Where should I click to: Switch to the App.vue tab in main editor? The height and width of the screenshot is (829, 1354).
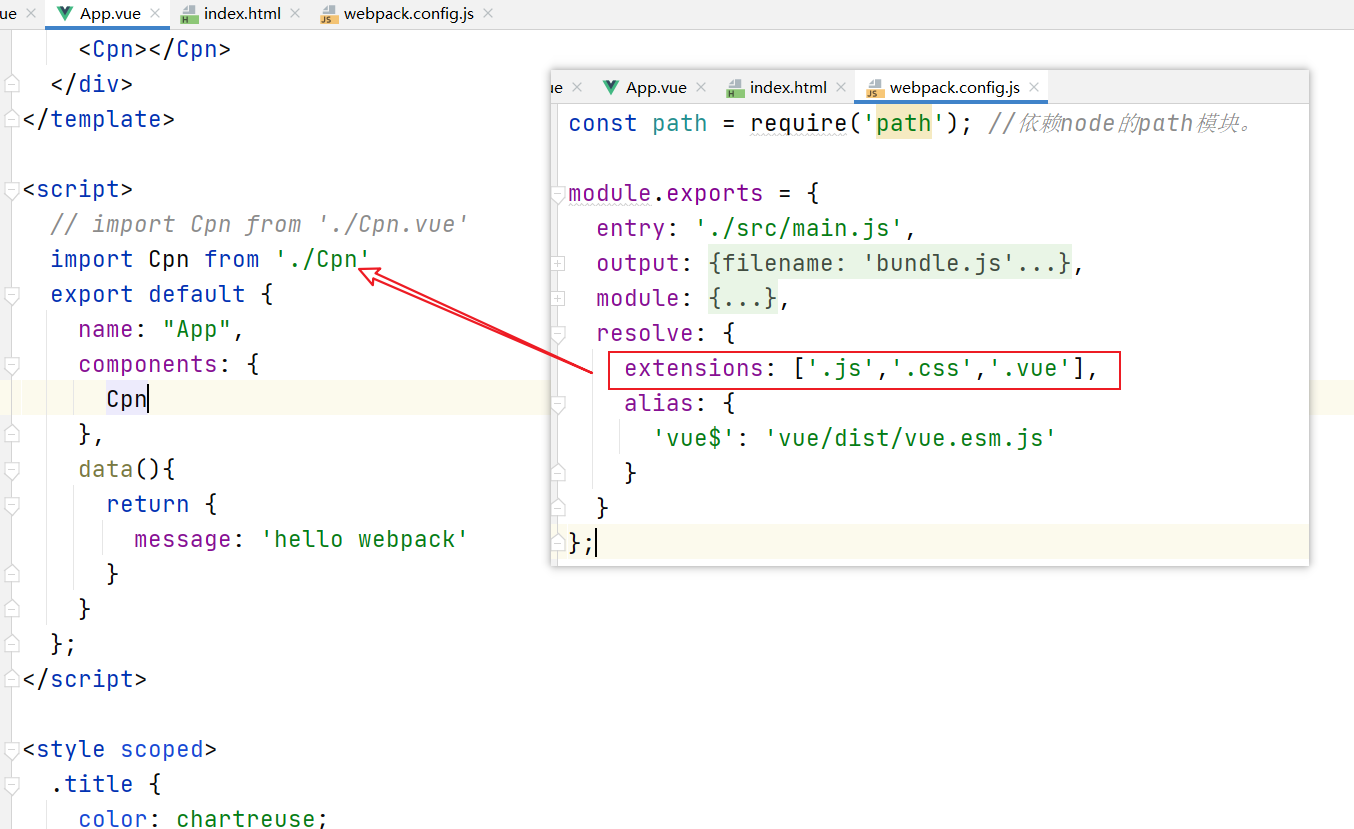[x=110, y=14]
